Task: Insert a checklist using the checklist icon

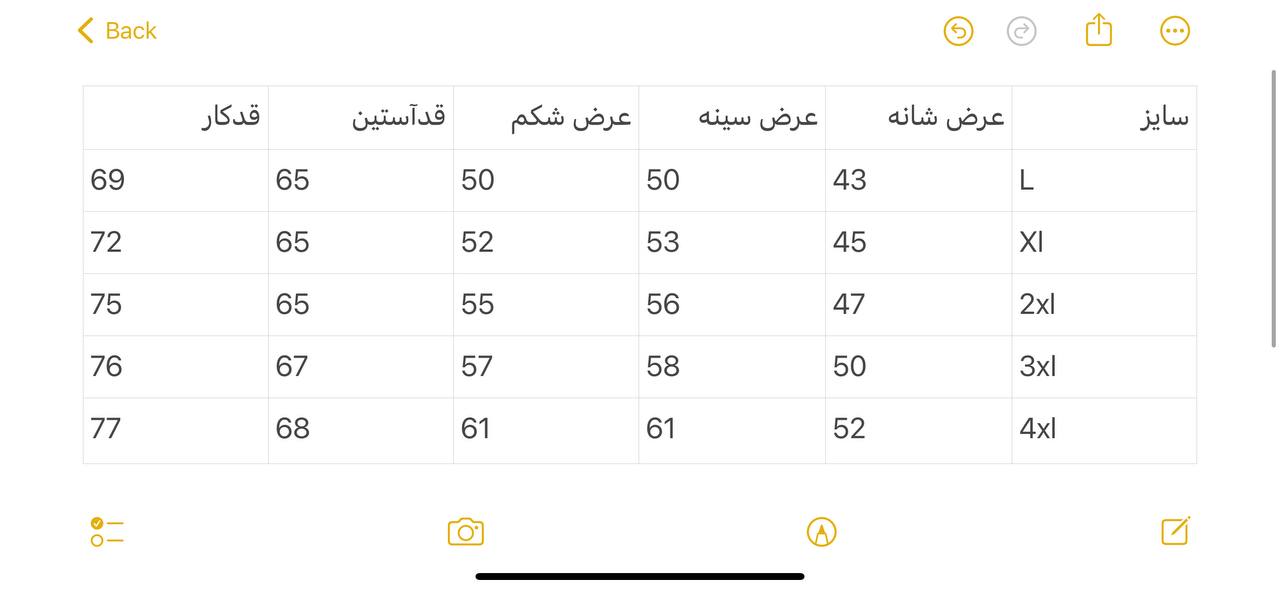Action: (x=106, y=532)
